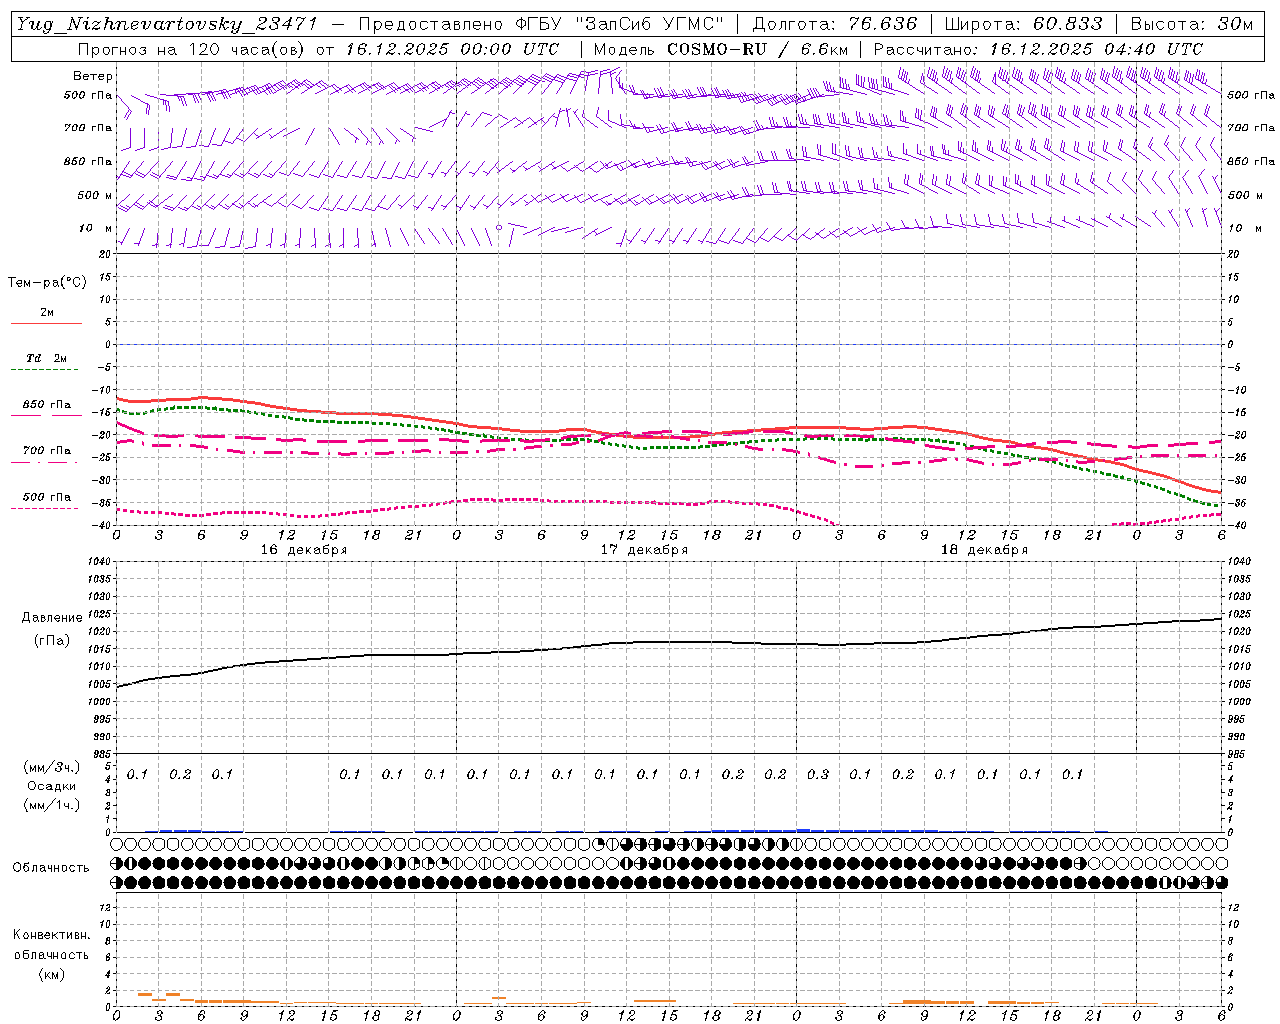
Task: Select the text Предоставлено ФГБУ "ЗапСиб УГМС"
Action: point(541,25)
